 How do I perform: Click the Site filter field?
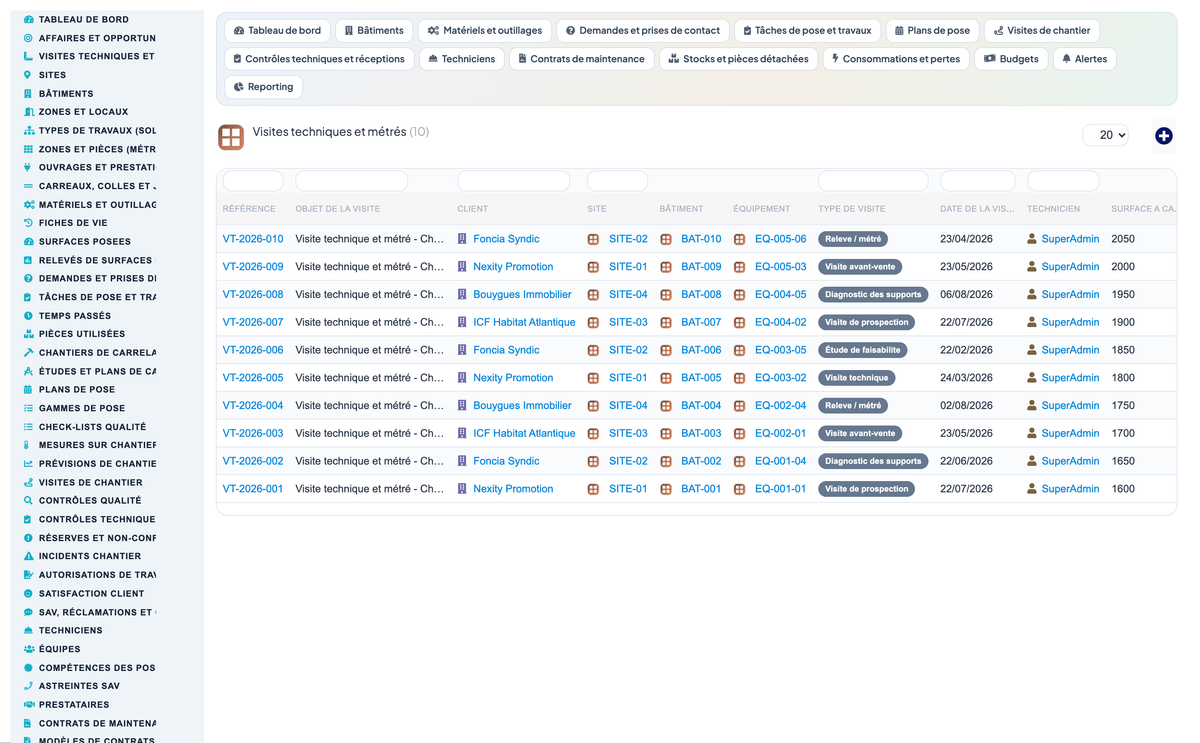[618, 181]
